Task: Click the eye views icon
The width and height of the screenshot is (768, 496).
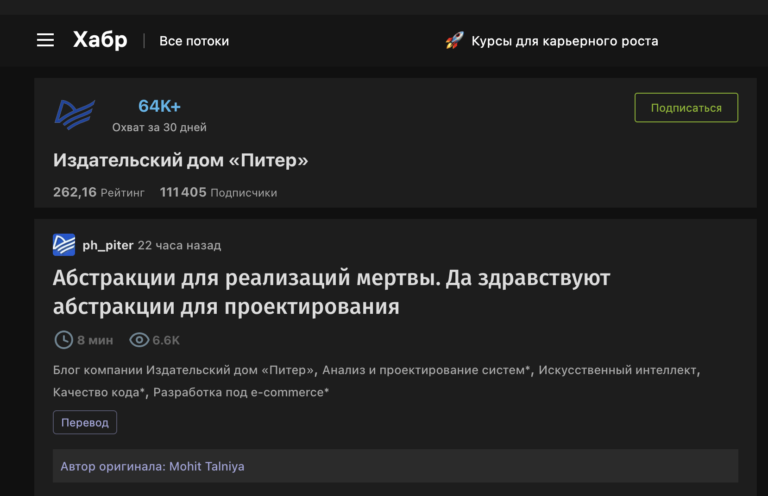Action: [139, 340]
